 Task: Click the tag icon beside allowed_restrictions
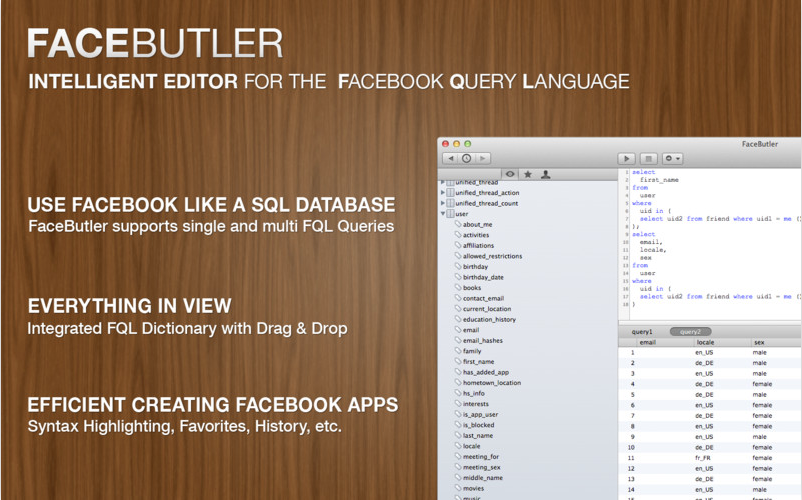[x=458, y=256]
